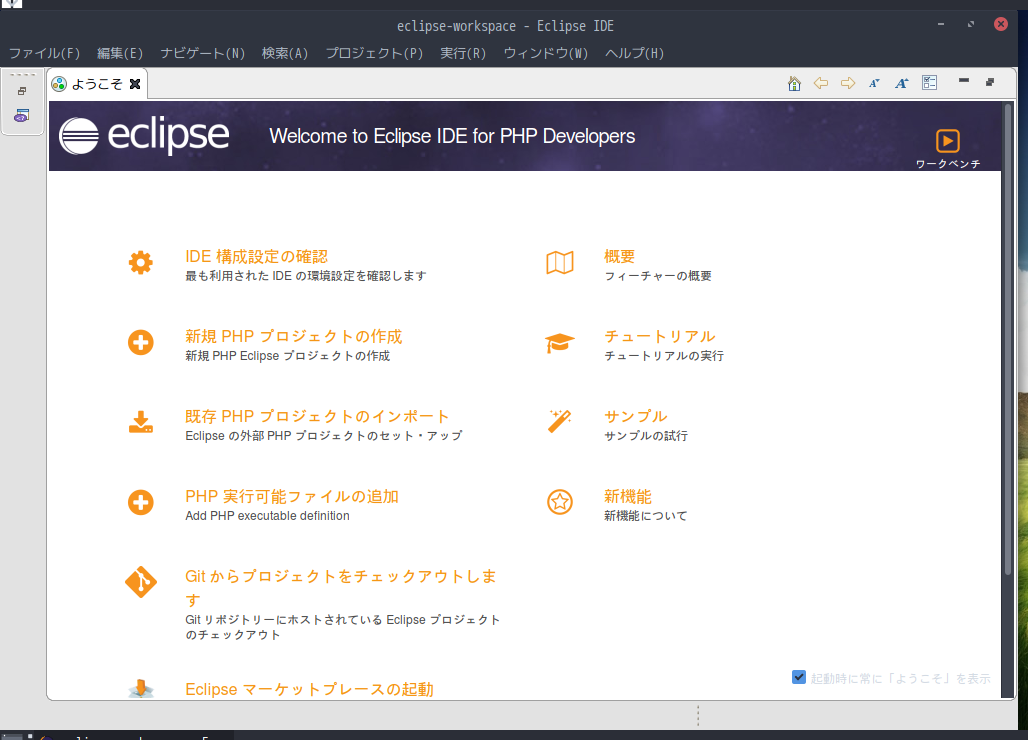Click text フィーチャーの概要
Screen dimensions: 1028x740
[x=658, y=276]
